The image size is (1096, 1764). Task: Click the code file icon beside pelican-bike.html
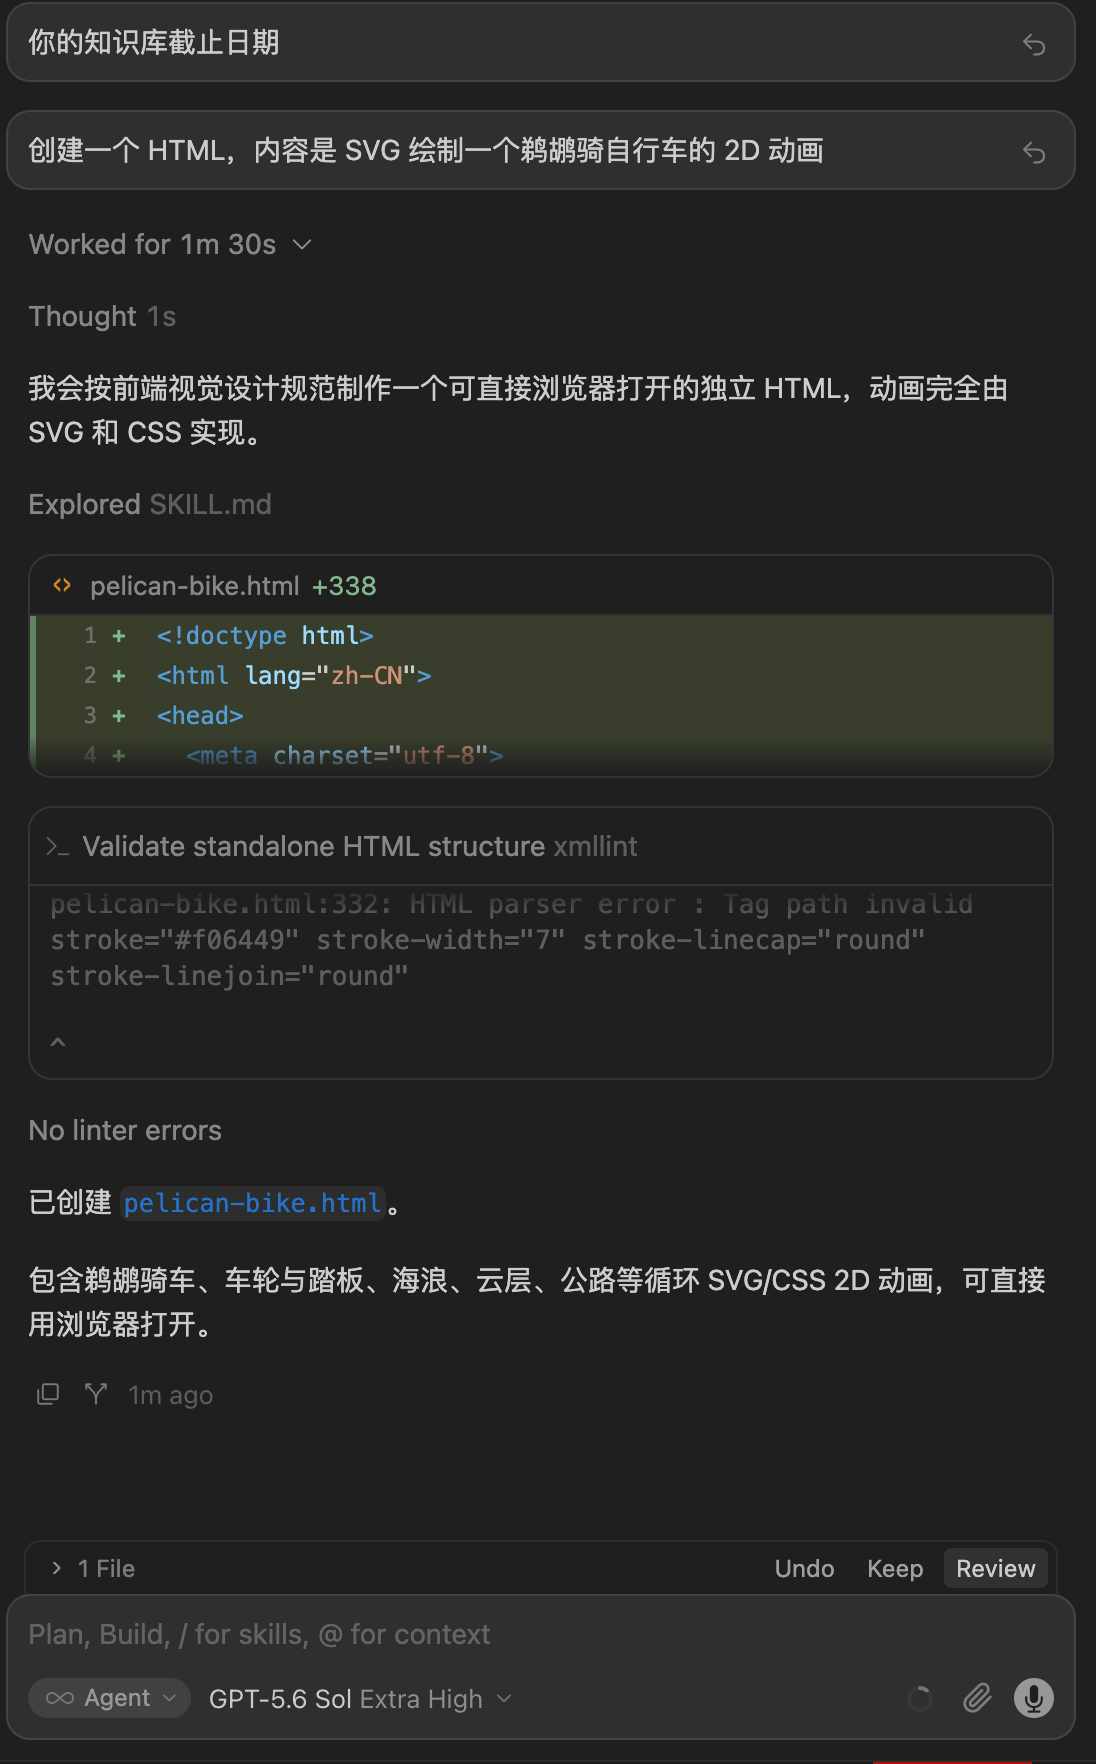coord(62,585)
